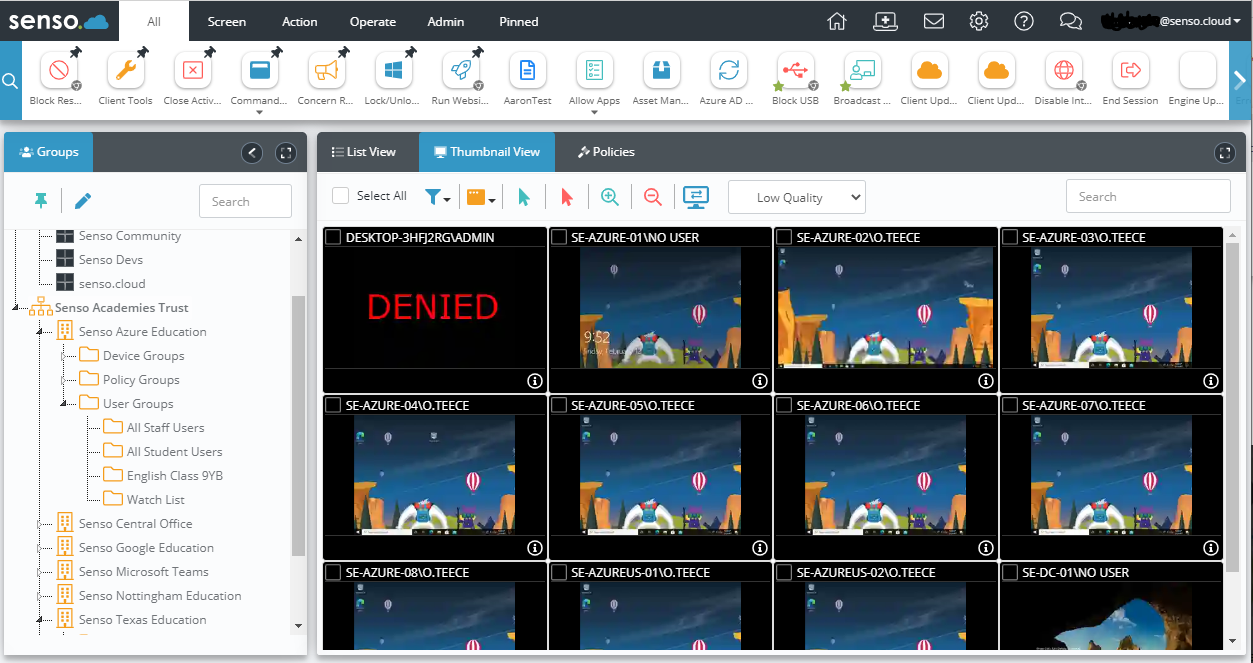This screenshot has height=663, width=1253.
Task: Click the zoom out thumbnails magnifier
Action: [x=653, y=197]
